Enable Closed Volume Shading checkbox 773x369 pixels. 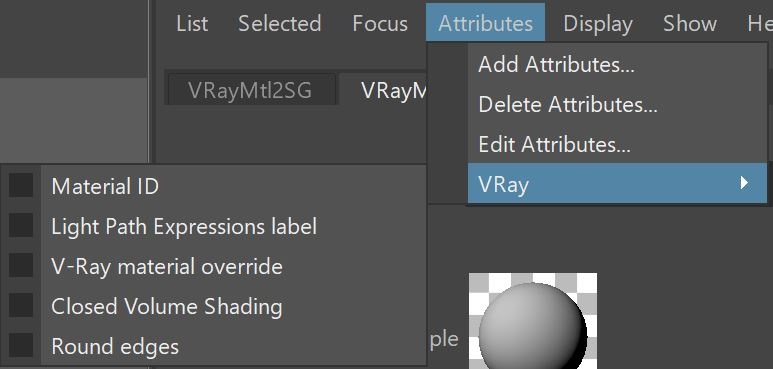[21, 305]
